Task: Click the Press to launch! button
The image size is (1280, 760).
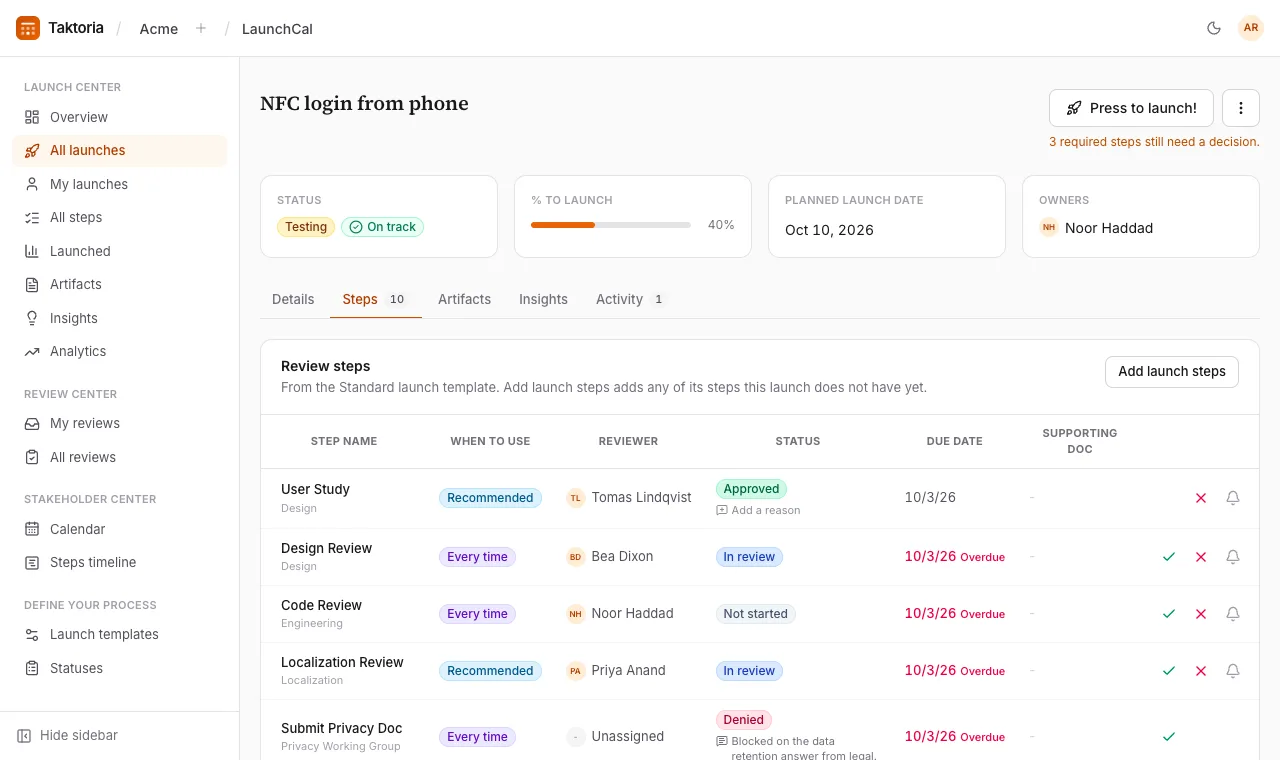Action: (x=1131, y=108)
